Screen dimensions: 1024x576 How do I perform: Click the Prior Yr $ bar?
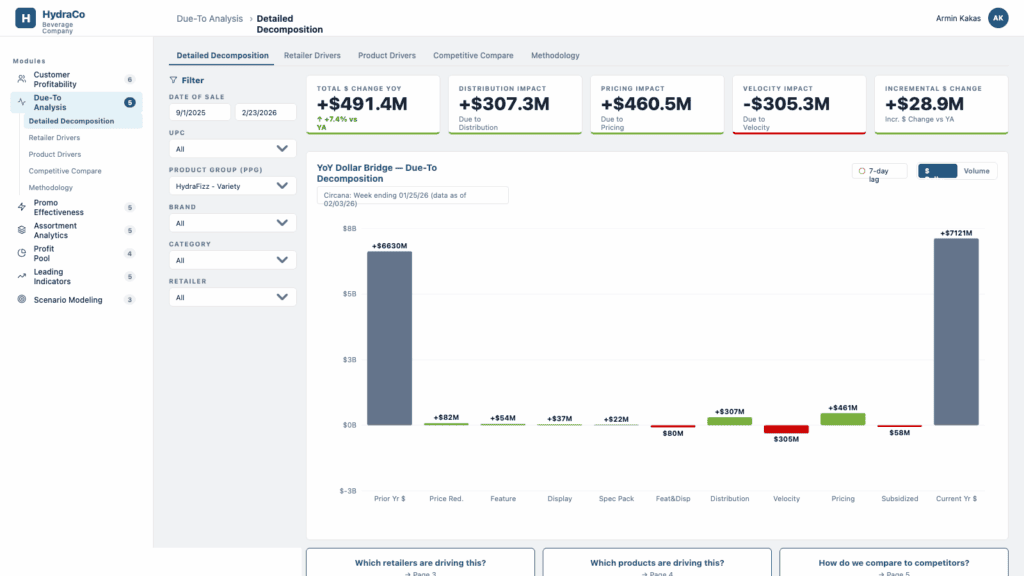(389, 338)
